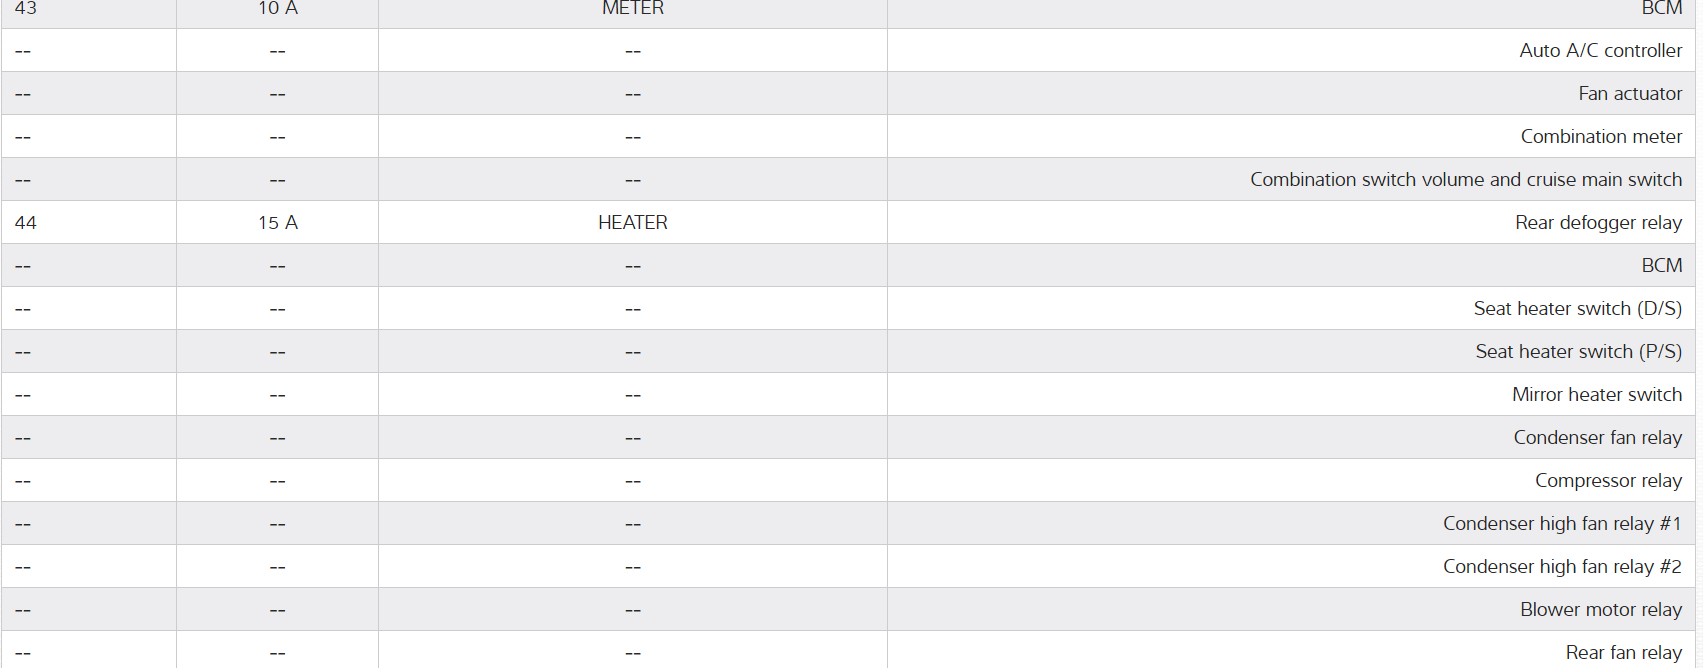The width and height of the screenshot is (1703, 668).
Task: Click the Condenser fan relay cell
Action: (1597, 437)
